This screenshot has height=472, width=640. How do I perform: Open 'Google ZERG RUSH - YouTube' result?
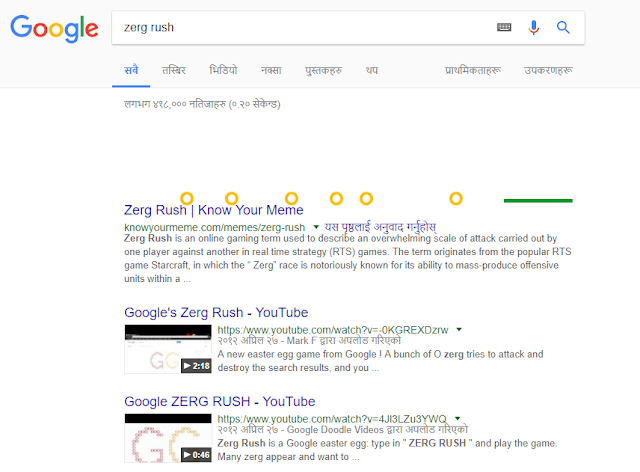click(220, 401)
